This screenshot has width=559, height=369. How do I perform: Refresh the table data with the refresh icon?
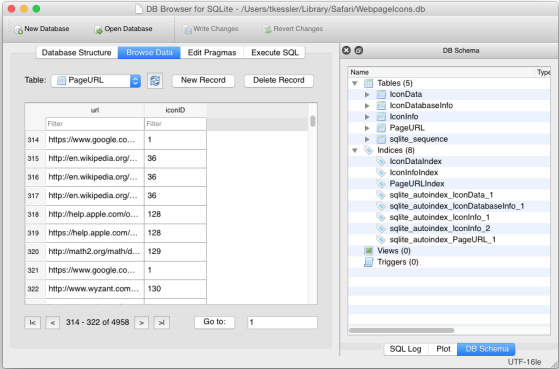tap(155, 81)
